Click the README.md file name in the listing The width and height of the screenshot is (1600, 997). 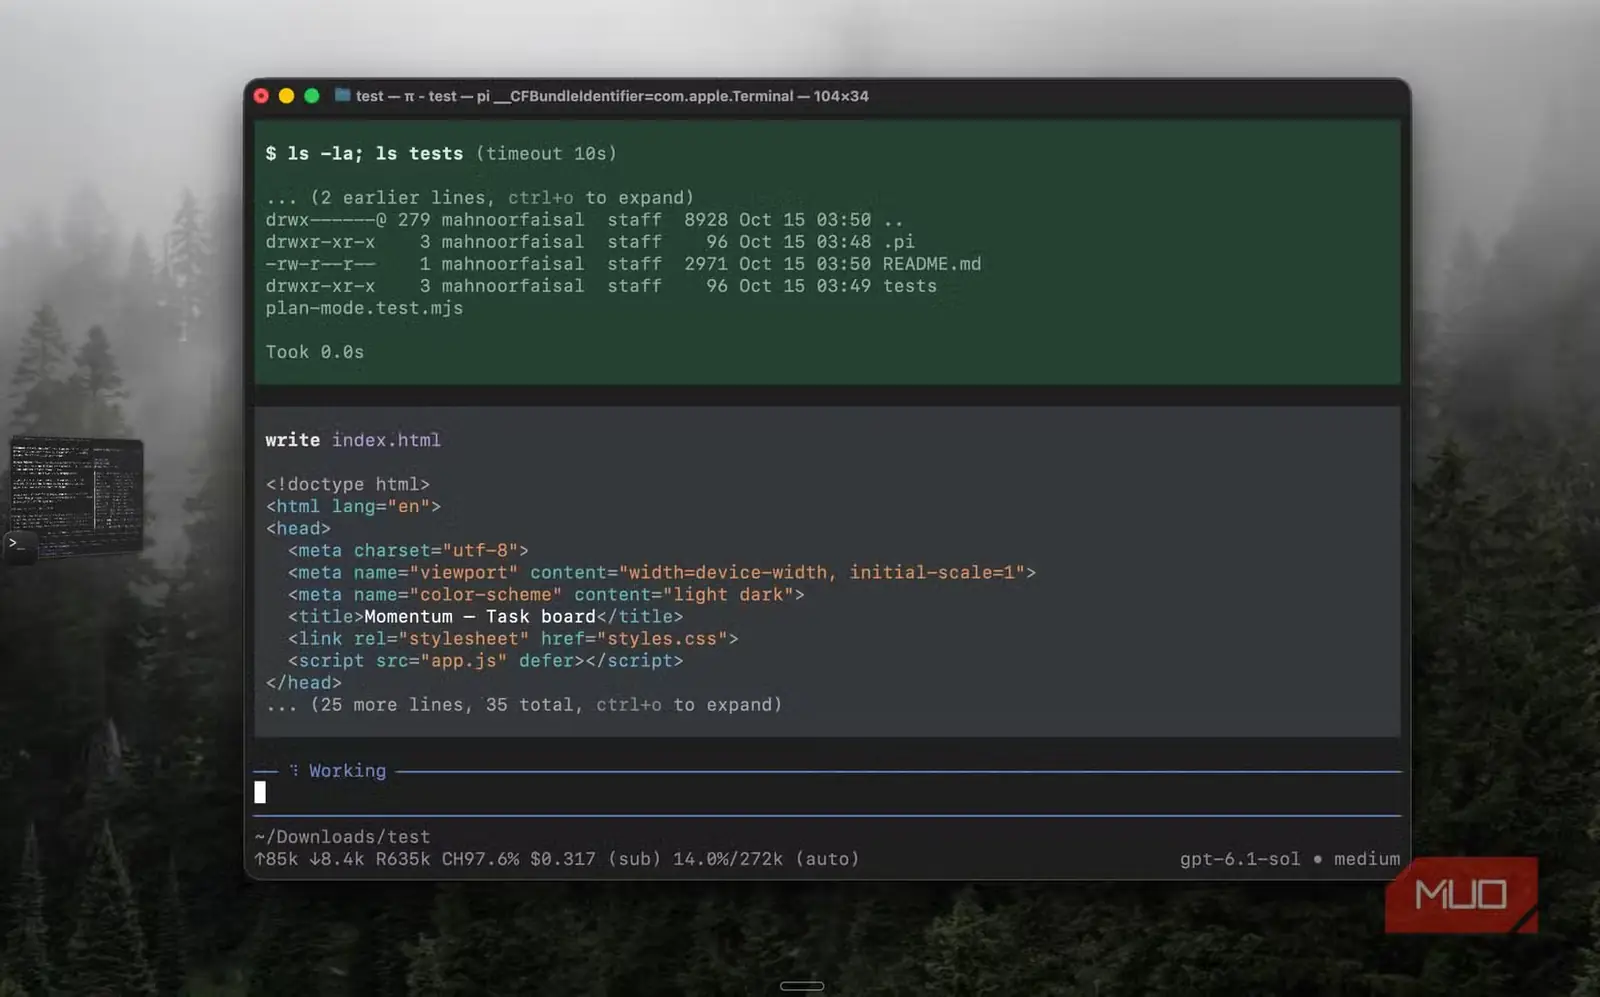932,264
